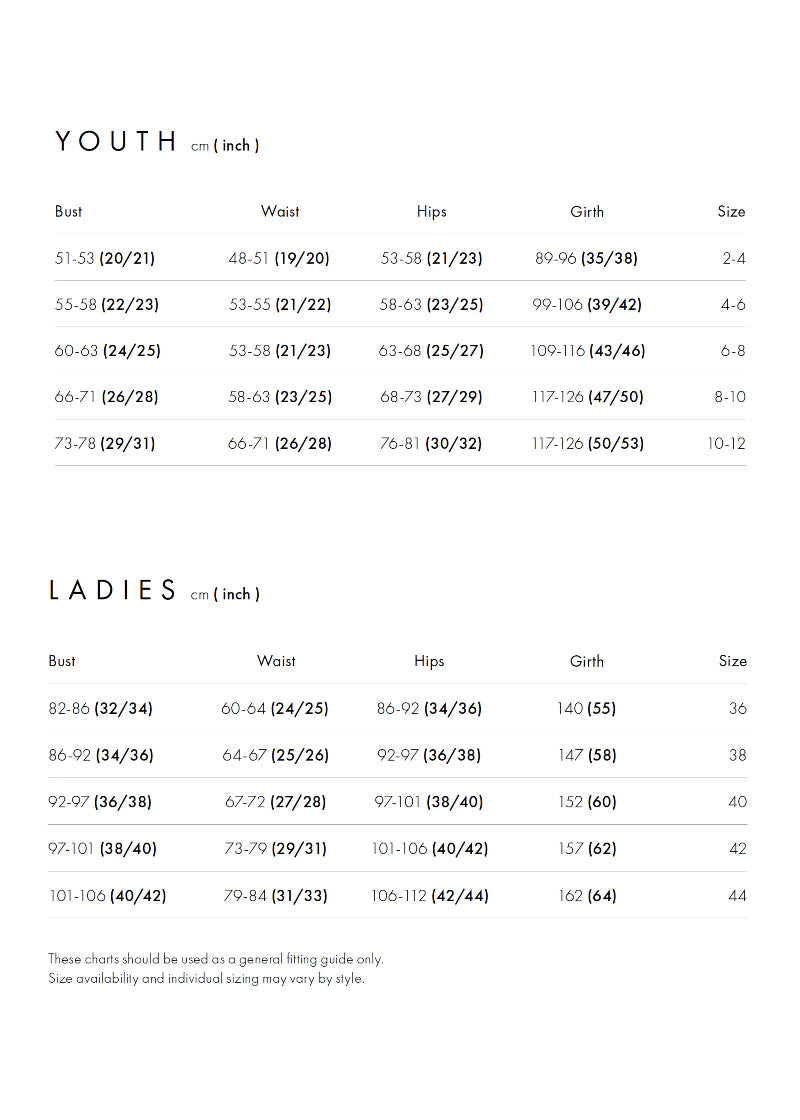Click Youth size 2-4
Screen dimensions: 800x1120
pyautogui.click(x=734, y=258)
